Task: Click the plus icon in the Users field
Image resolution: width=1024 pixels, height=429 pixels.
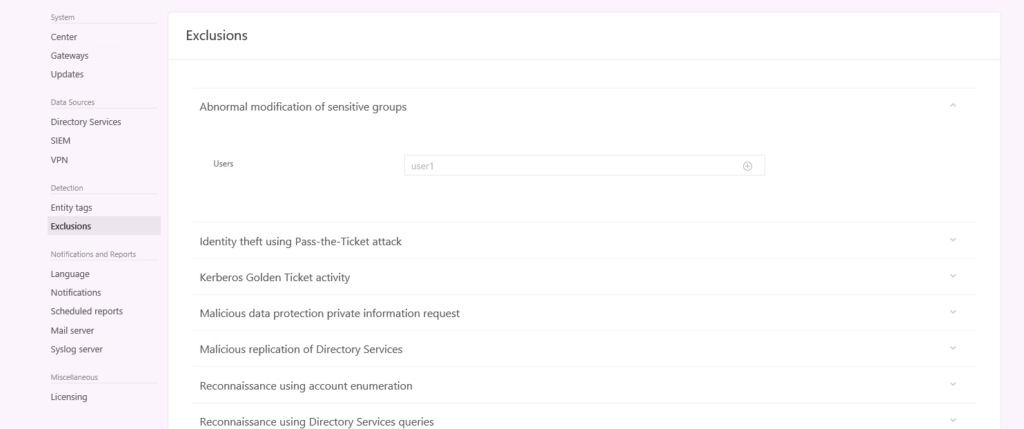Action: pos(747,166)
